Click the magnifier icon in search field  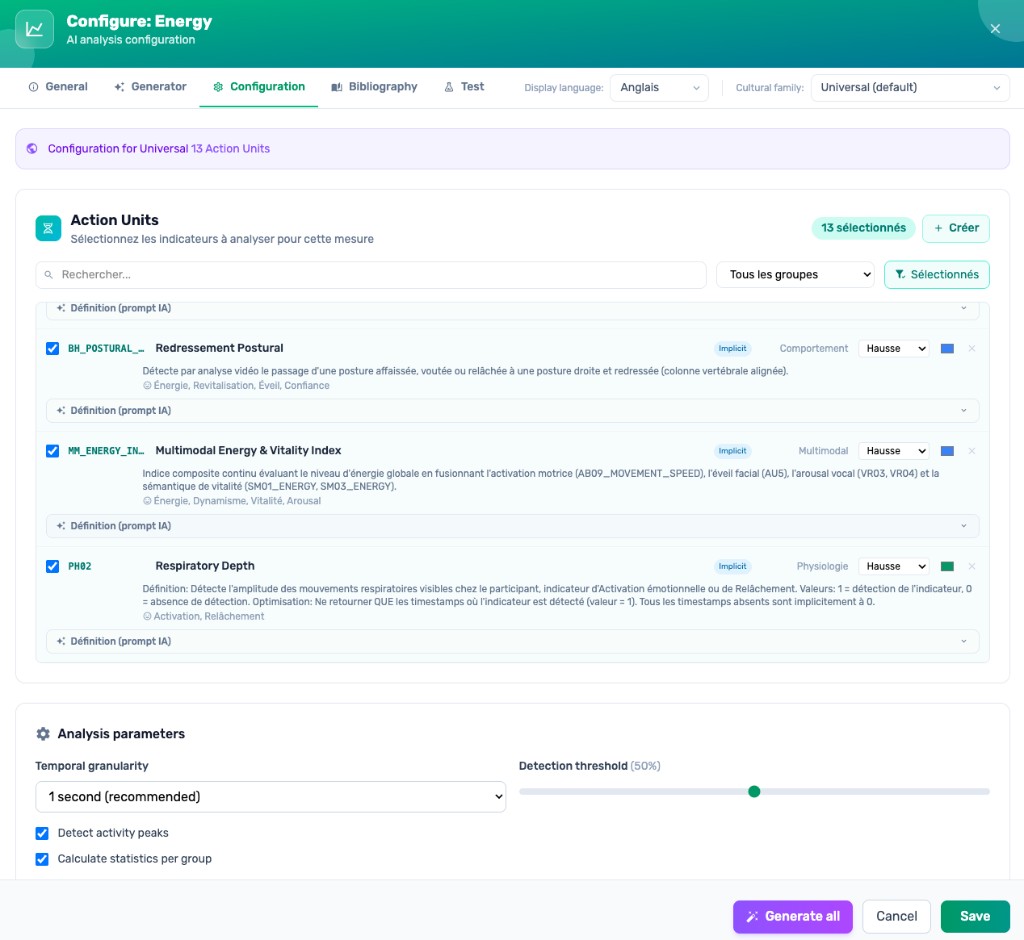49,275
